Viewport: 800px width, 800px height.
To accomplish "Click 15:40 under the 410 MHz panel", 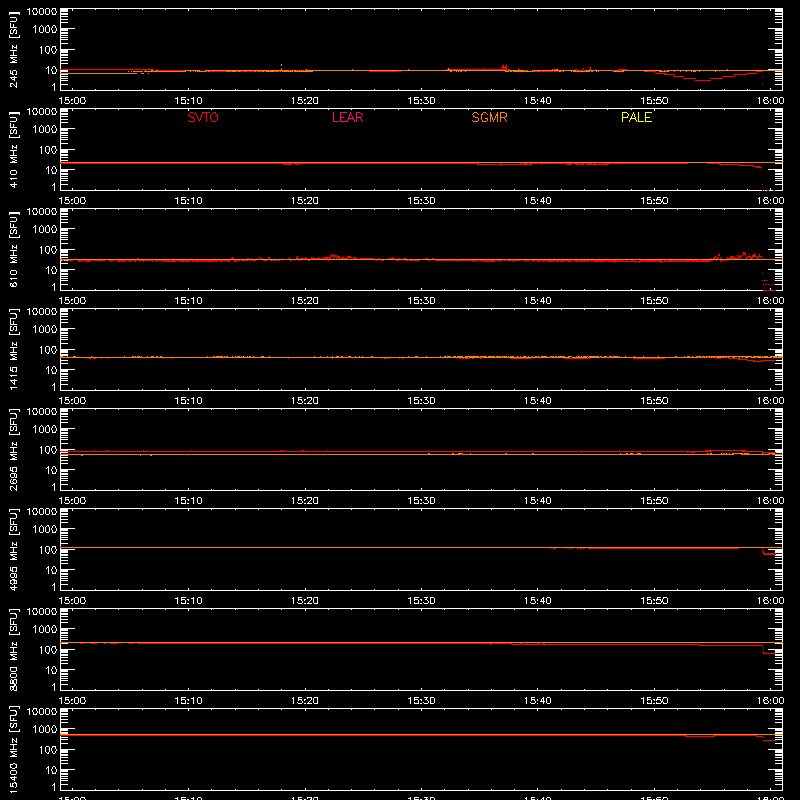I will 538,201.
